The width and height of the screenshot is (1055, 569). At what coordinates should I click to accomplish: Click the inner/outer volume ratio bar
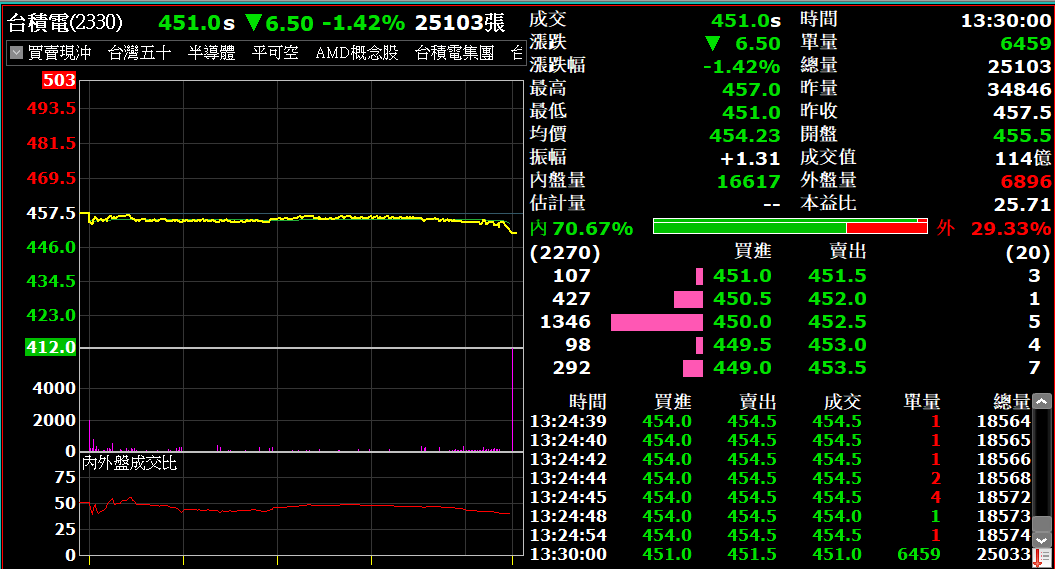790,227
